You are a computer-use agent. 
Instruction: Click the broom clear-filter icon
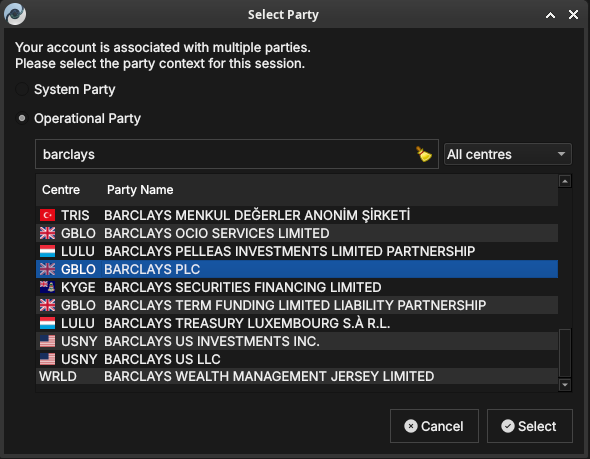[424, 154]
